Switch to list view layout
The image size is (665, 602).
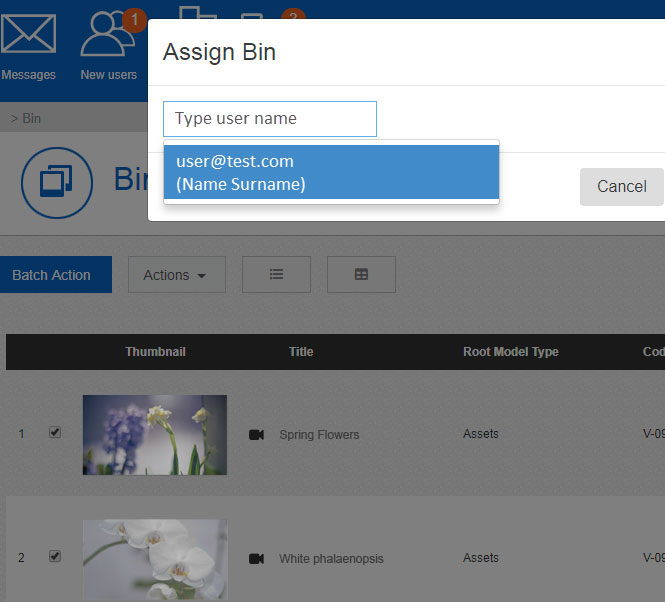[276, 275]
